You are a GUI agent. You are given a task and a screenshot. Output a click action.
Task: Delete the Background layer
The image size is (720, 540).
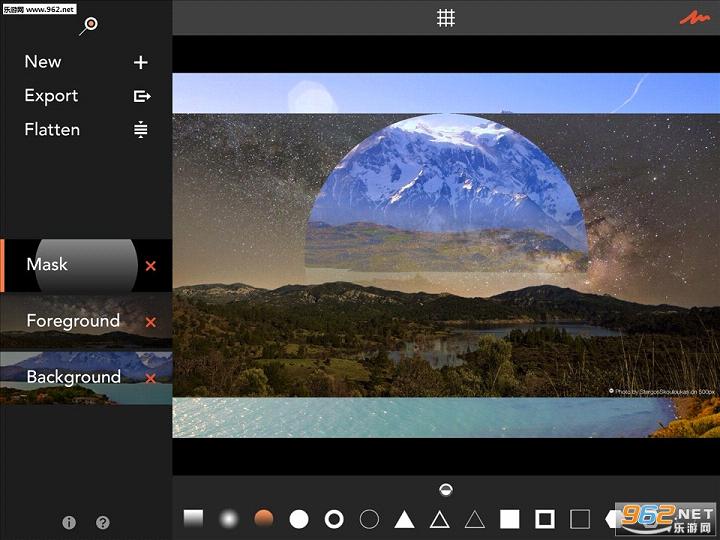(x=151, y=378)
